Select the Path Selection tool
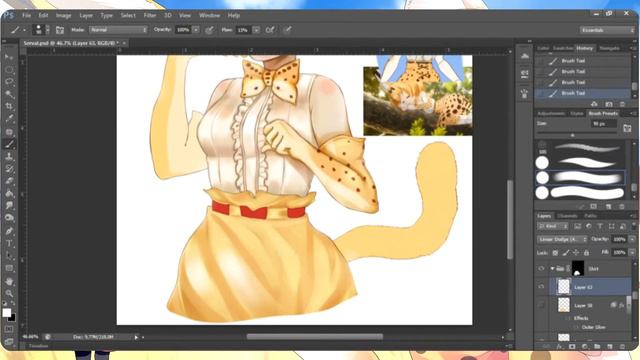This screenshot has height=360, width=640. coord(9,256)
